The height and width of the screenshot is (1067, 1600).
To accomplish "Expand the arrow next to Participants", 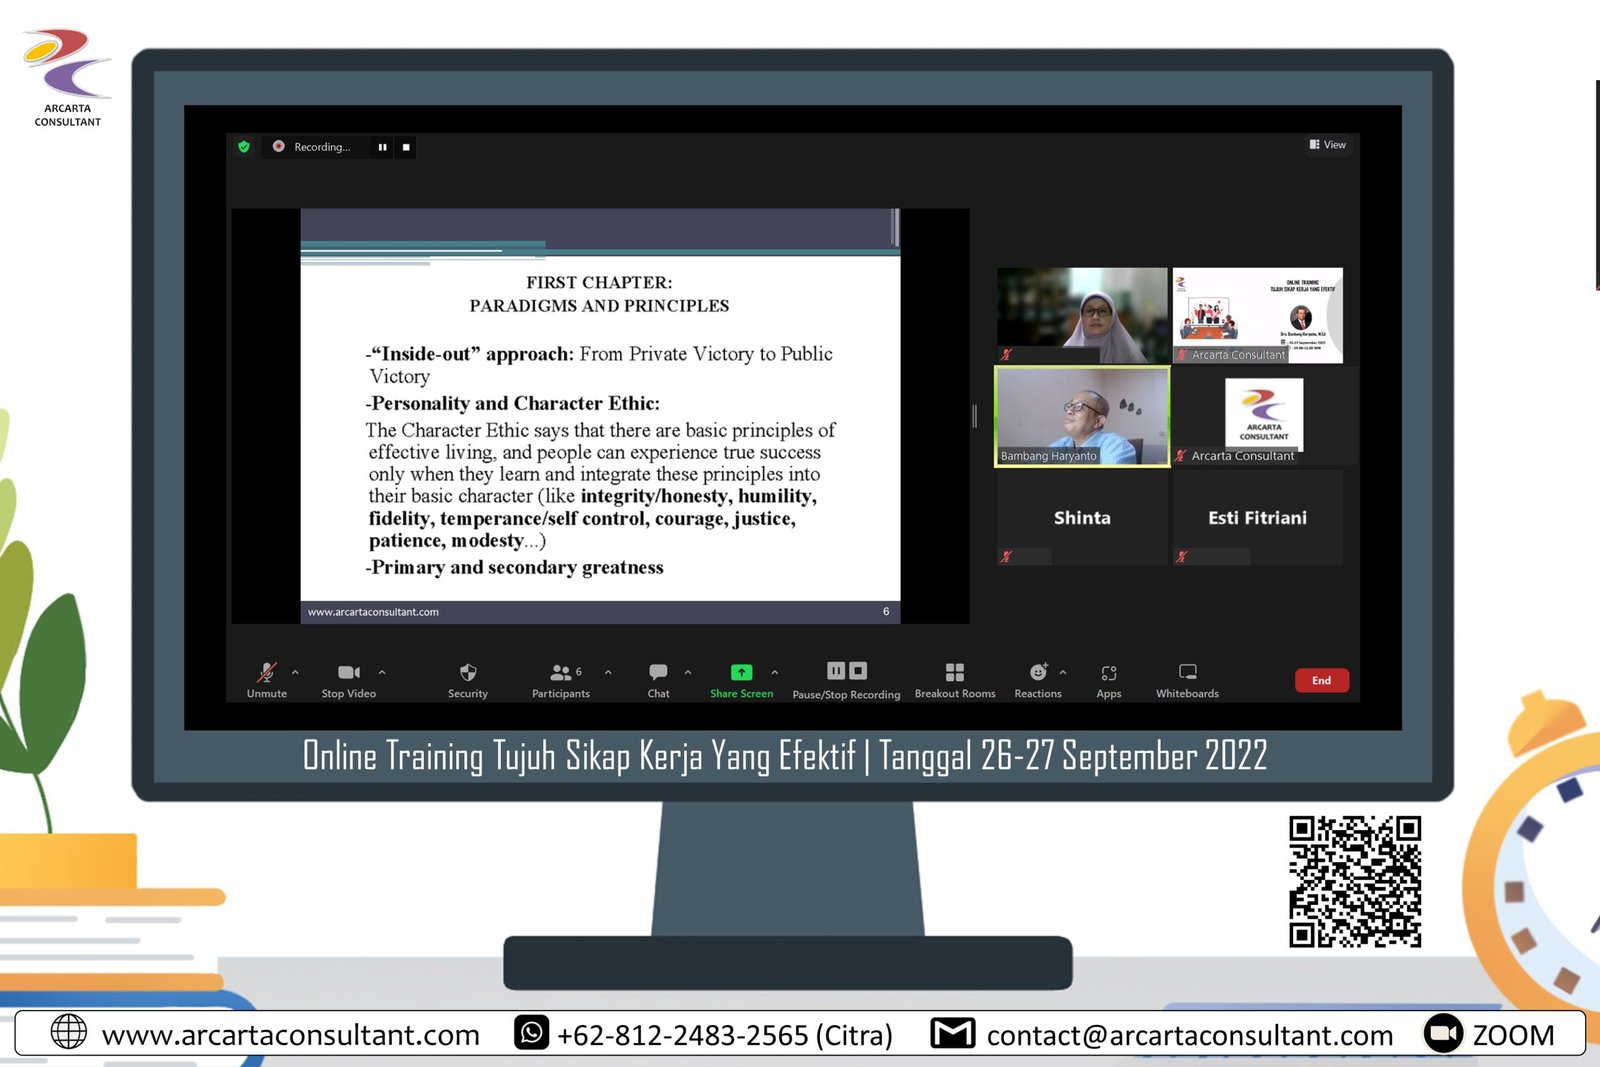I will tap(608, 672).
